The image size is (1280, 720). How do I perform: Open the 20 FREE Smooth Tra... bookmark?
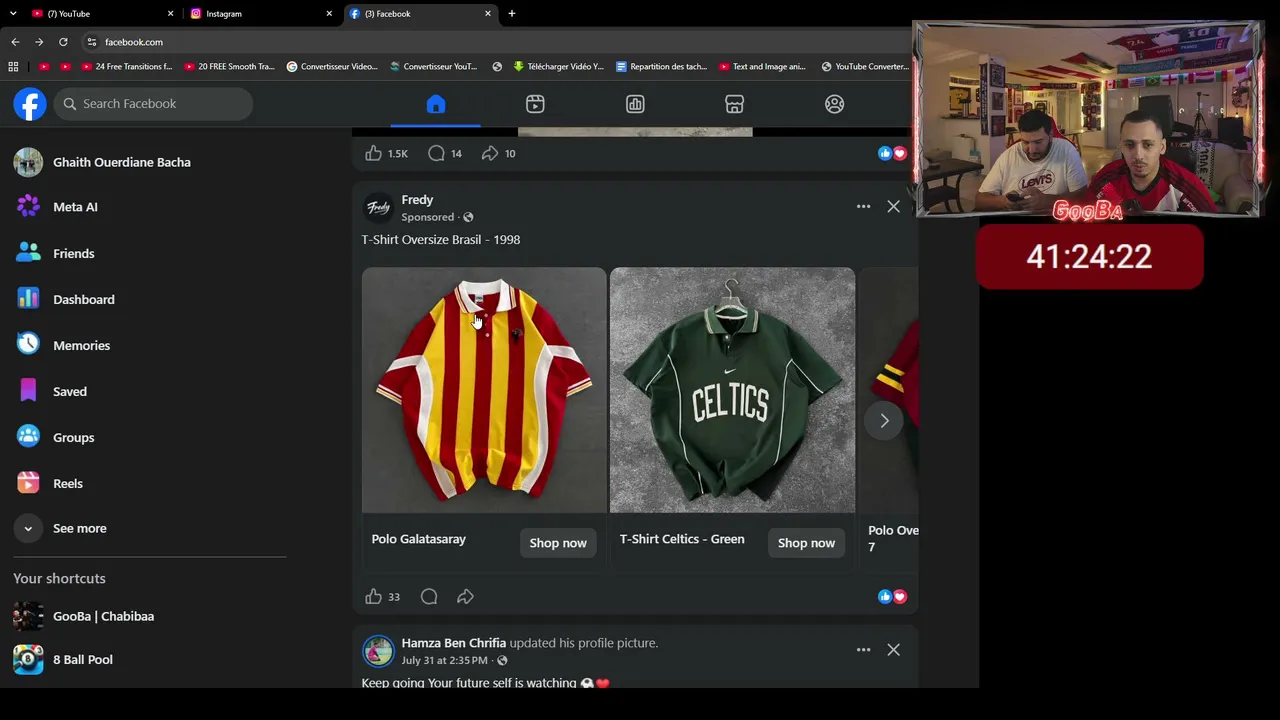click(230, 67)
